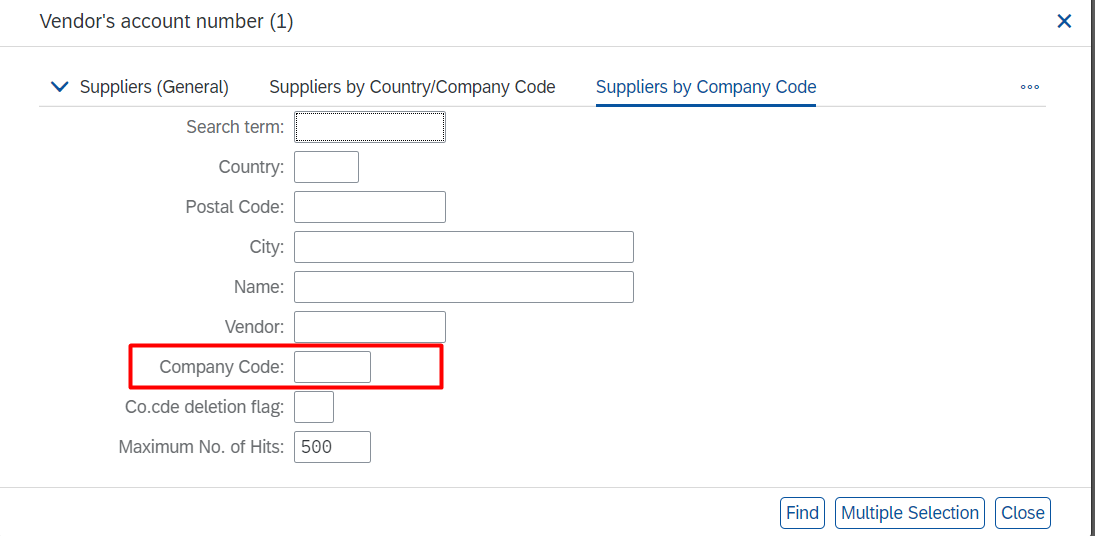Focus the Vendor number field
The width and height of the screenshot is (1095, 536).
pos(370,327)
